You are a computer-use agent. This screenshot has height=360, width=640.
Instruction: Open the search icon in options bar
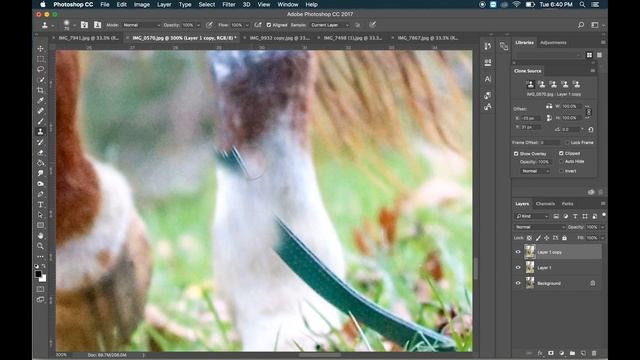pos(581,25)
